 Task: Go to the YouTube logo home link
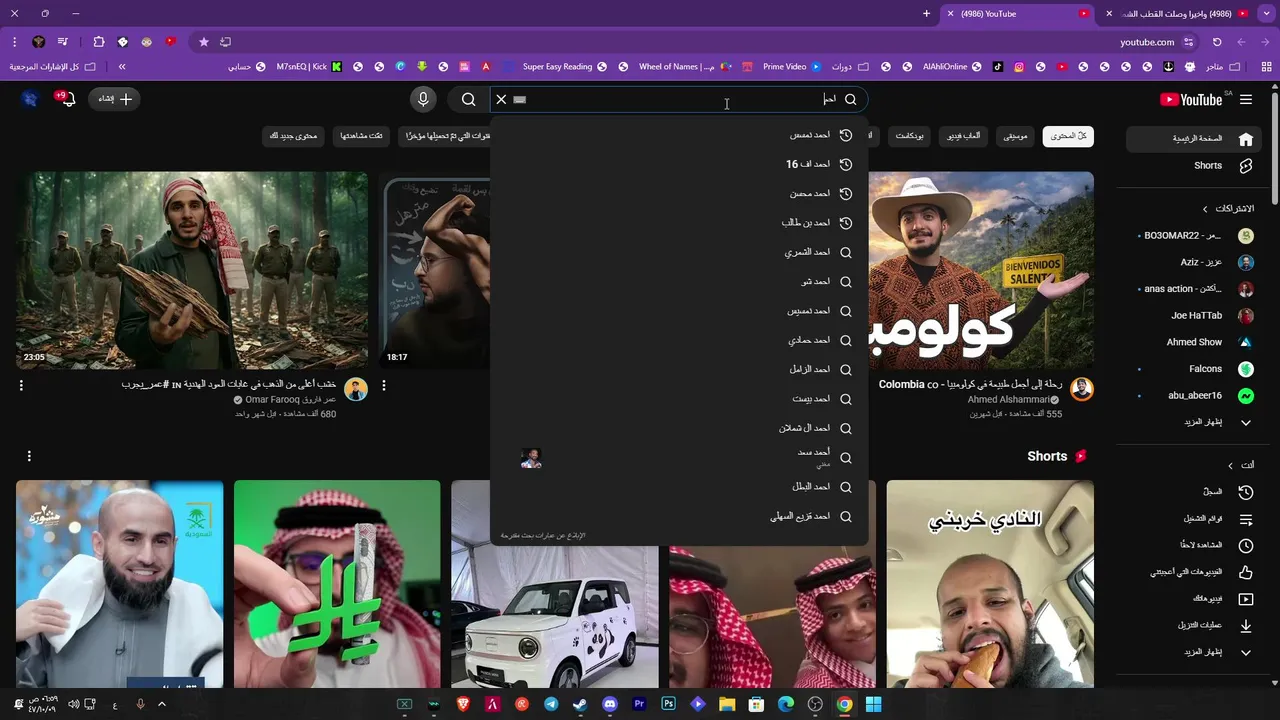[x=1191, y=99]
